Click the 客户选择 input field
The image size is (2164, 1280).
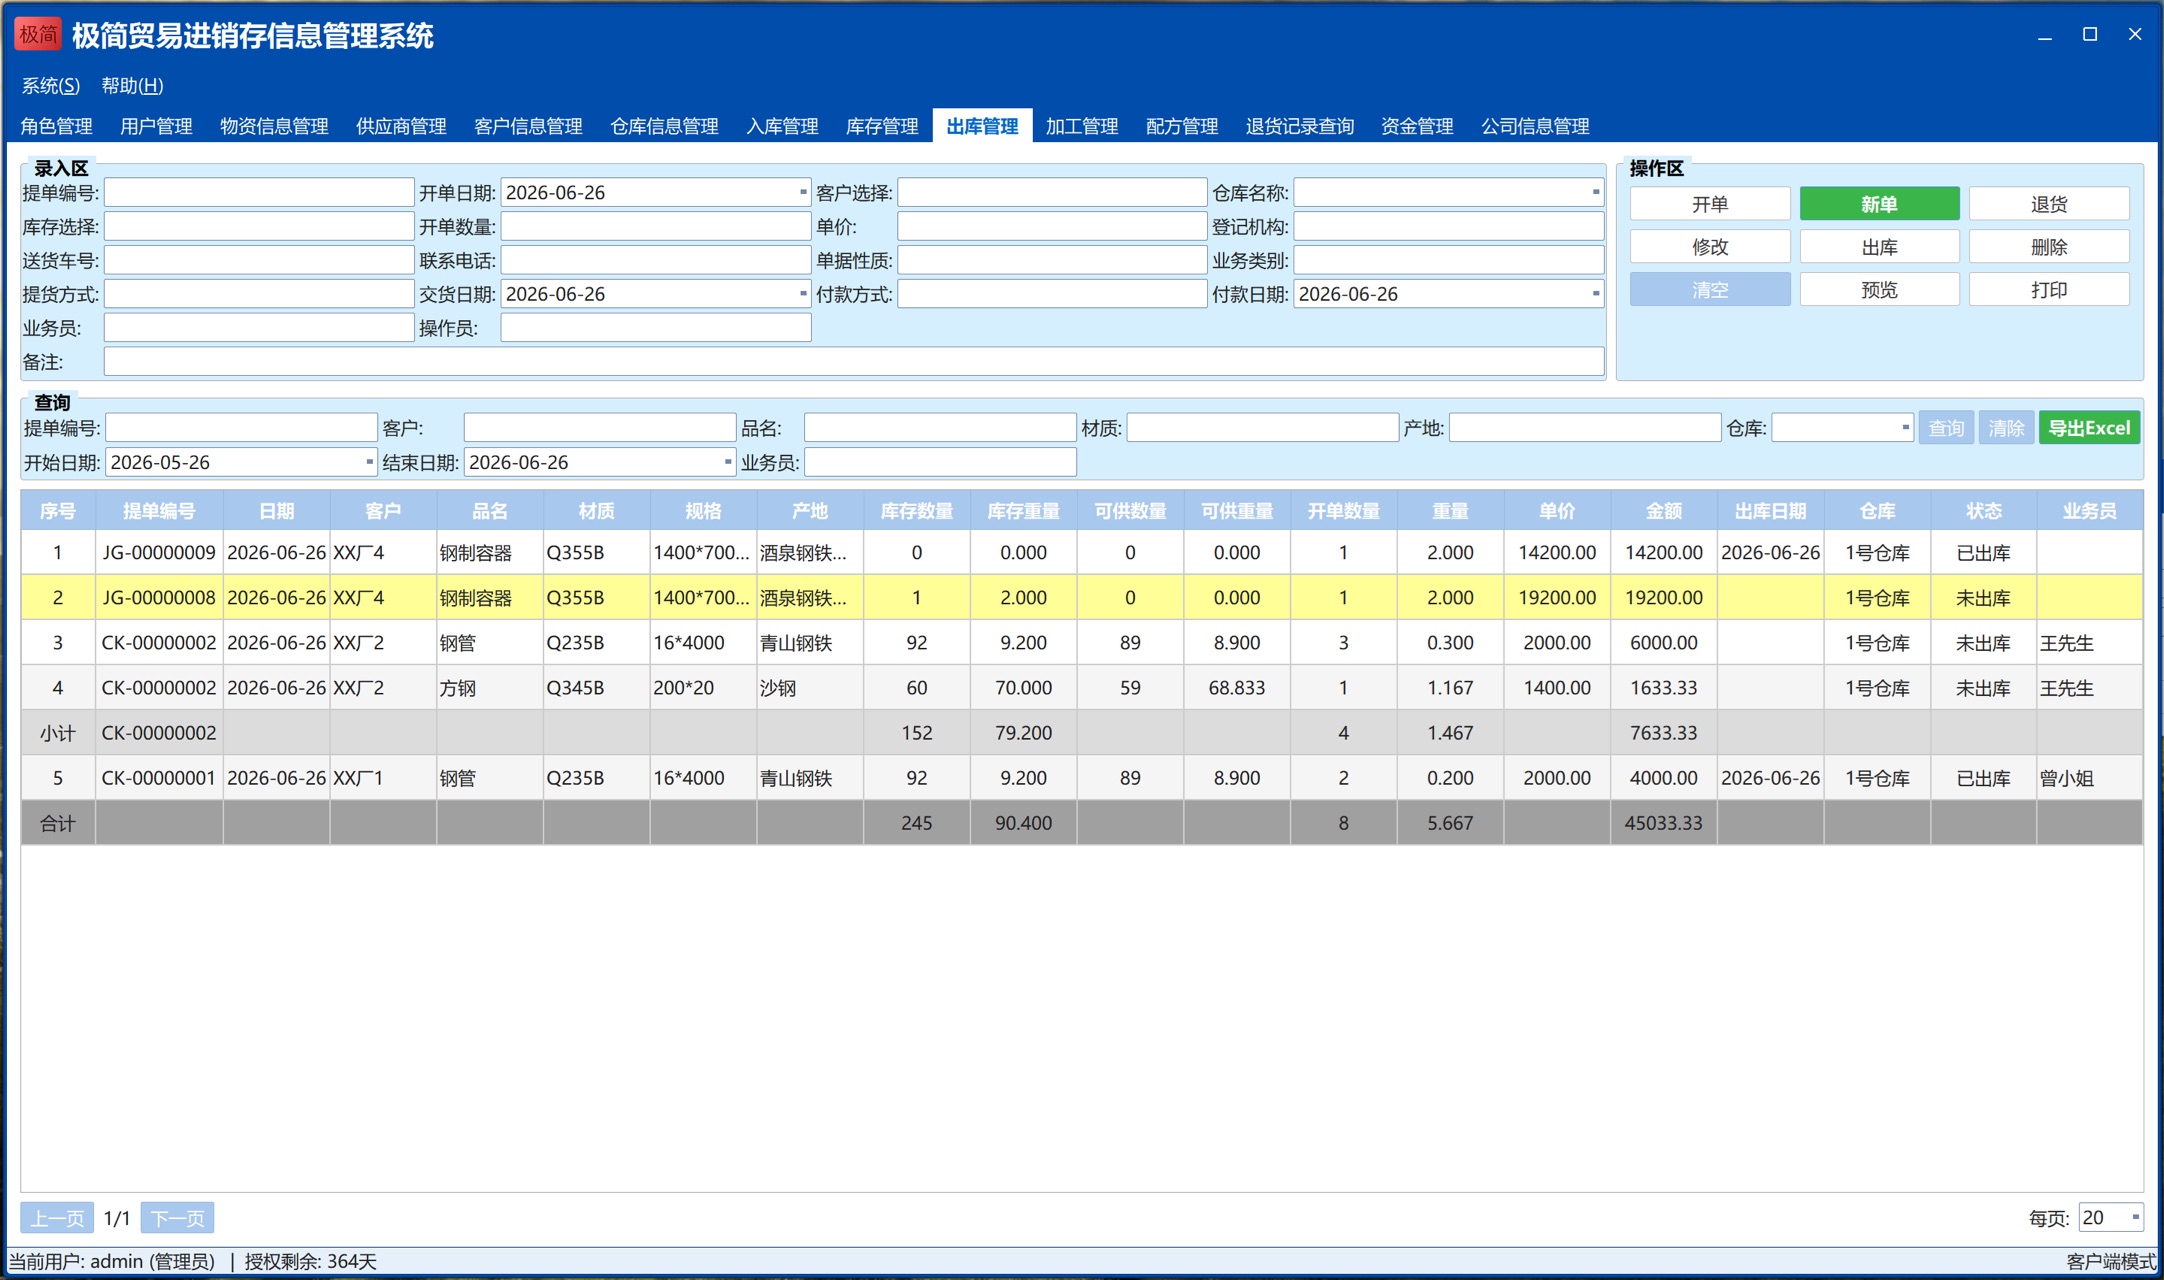pyautogui.click(x=1052, y=192)
